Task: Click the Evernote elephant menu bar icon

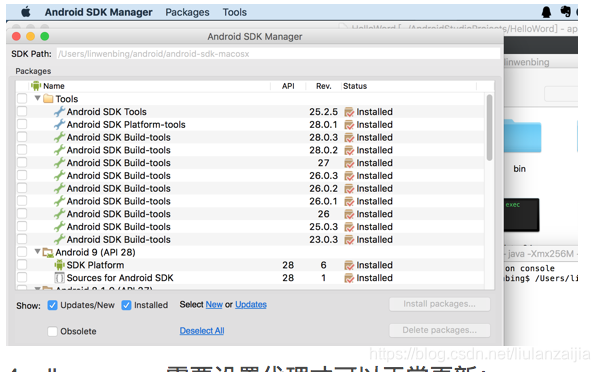Action: coord(565,11)
